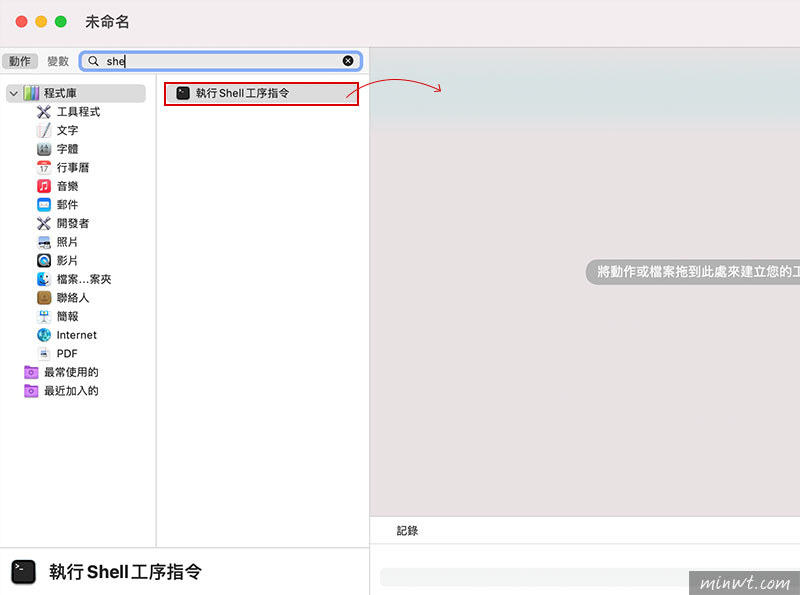Image resolution: width=800 pixels, height=595 pixels.
Task: Click the 記錄 log column header
Action: [x=407, y=531]
